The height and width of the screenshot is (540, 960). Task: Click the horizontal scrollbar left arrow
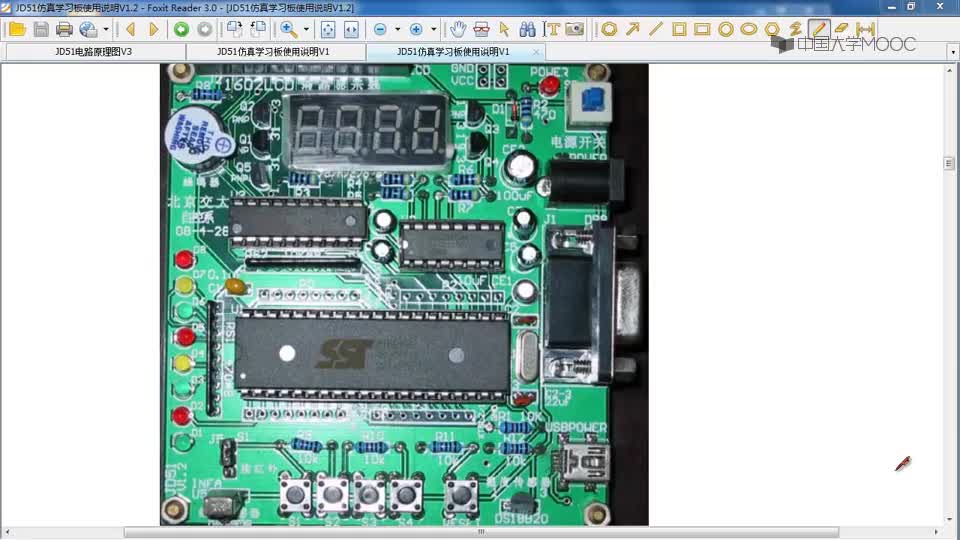pyautogui.click(x=6, y=532)
